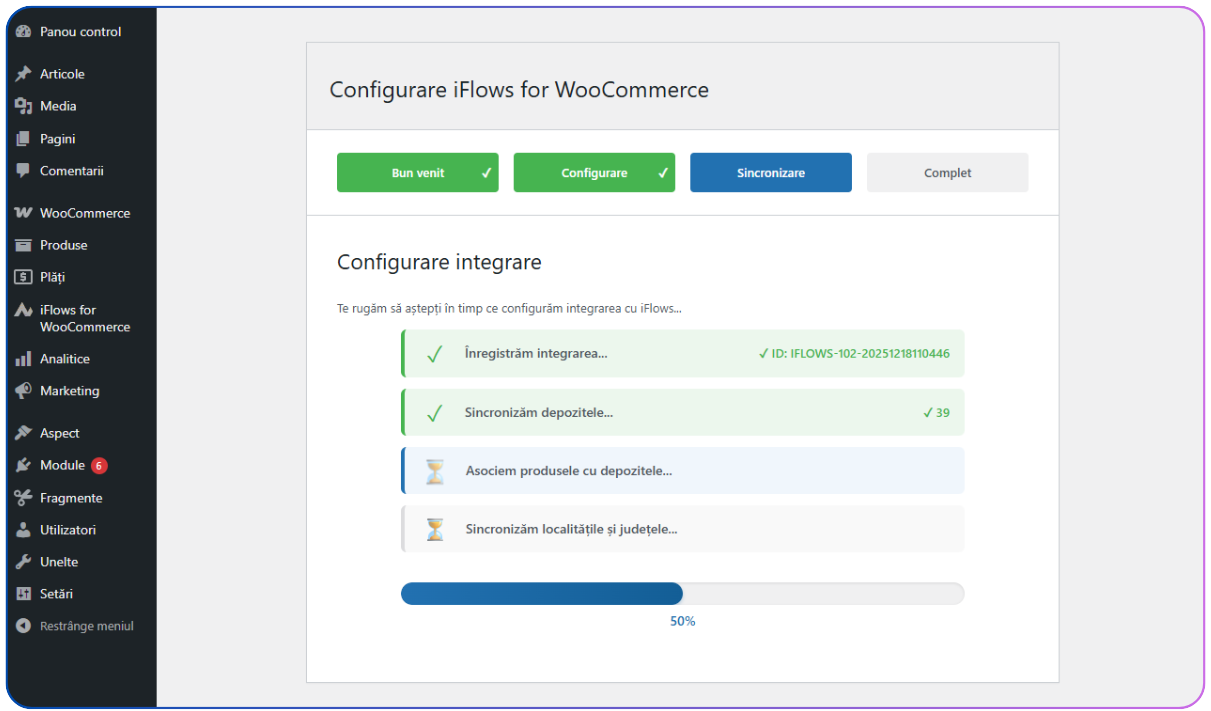Open the Unelte tools icon
The width and height of the screenshot is (1211, 711).
pos(21,561)
